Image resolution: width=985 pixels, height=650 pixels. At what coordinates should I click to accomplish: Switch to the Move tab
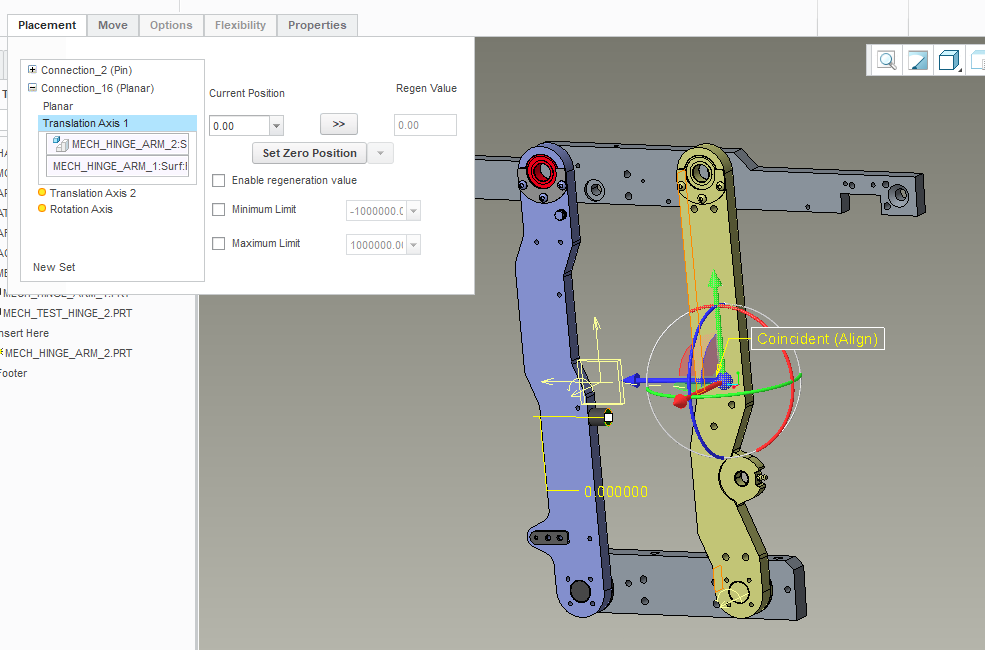point(112,25)
